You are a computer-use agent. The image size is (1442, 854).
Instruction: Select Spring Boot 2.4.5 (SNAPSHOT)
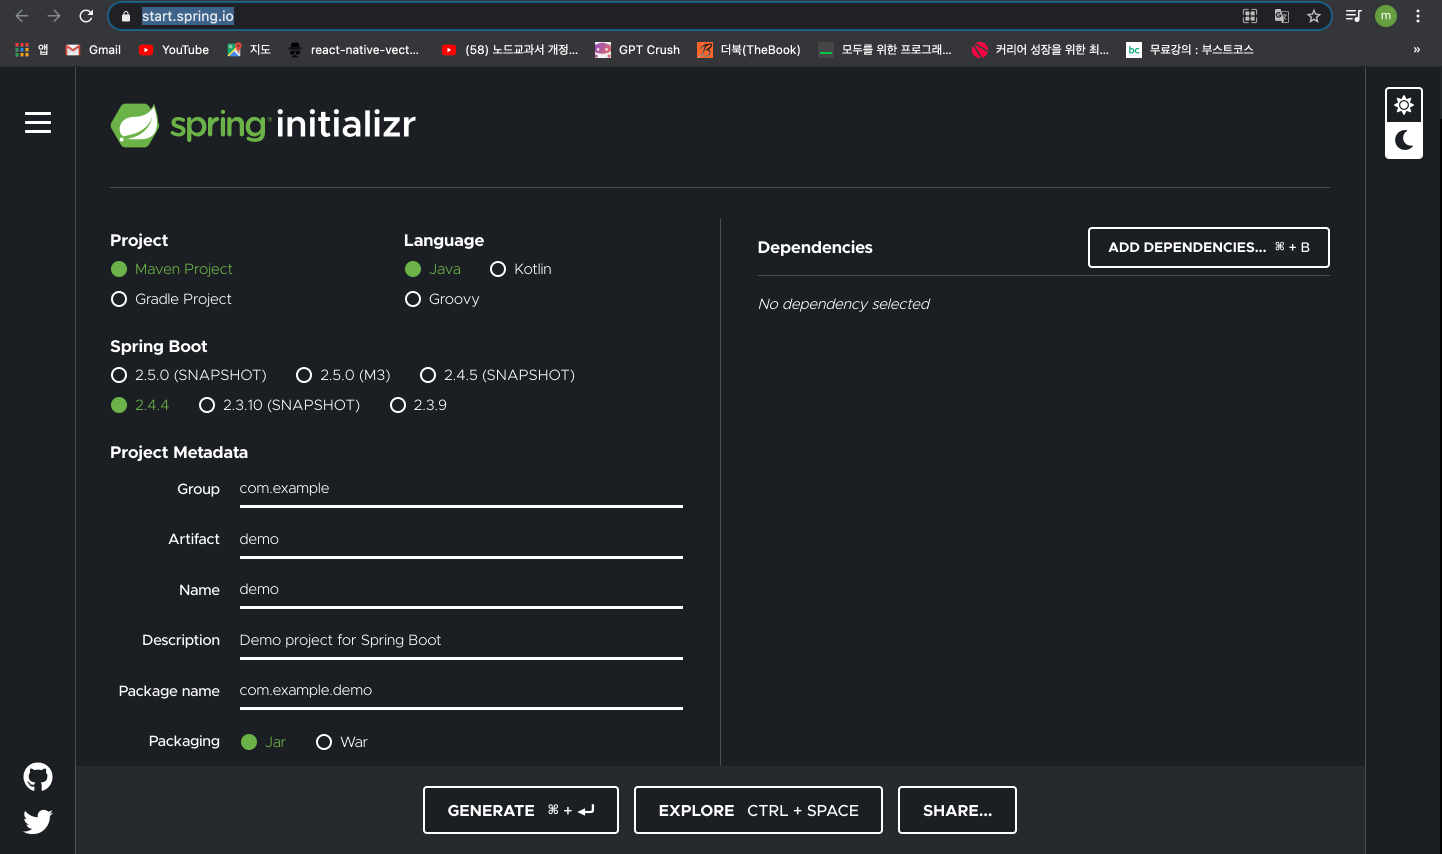pos(497,375)
